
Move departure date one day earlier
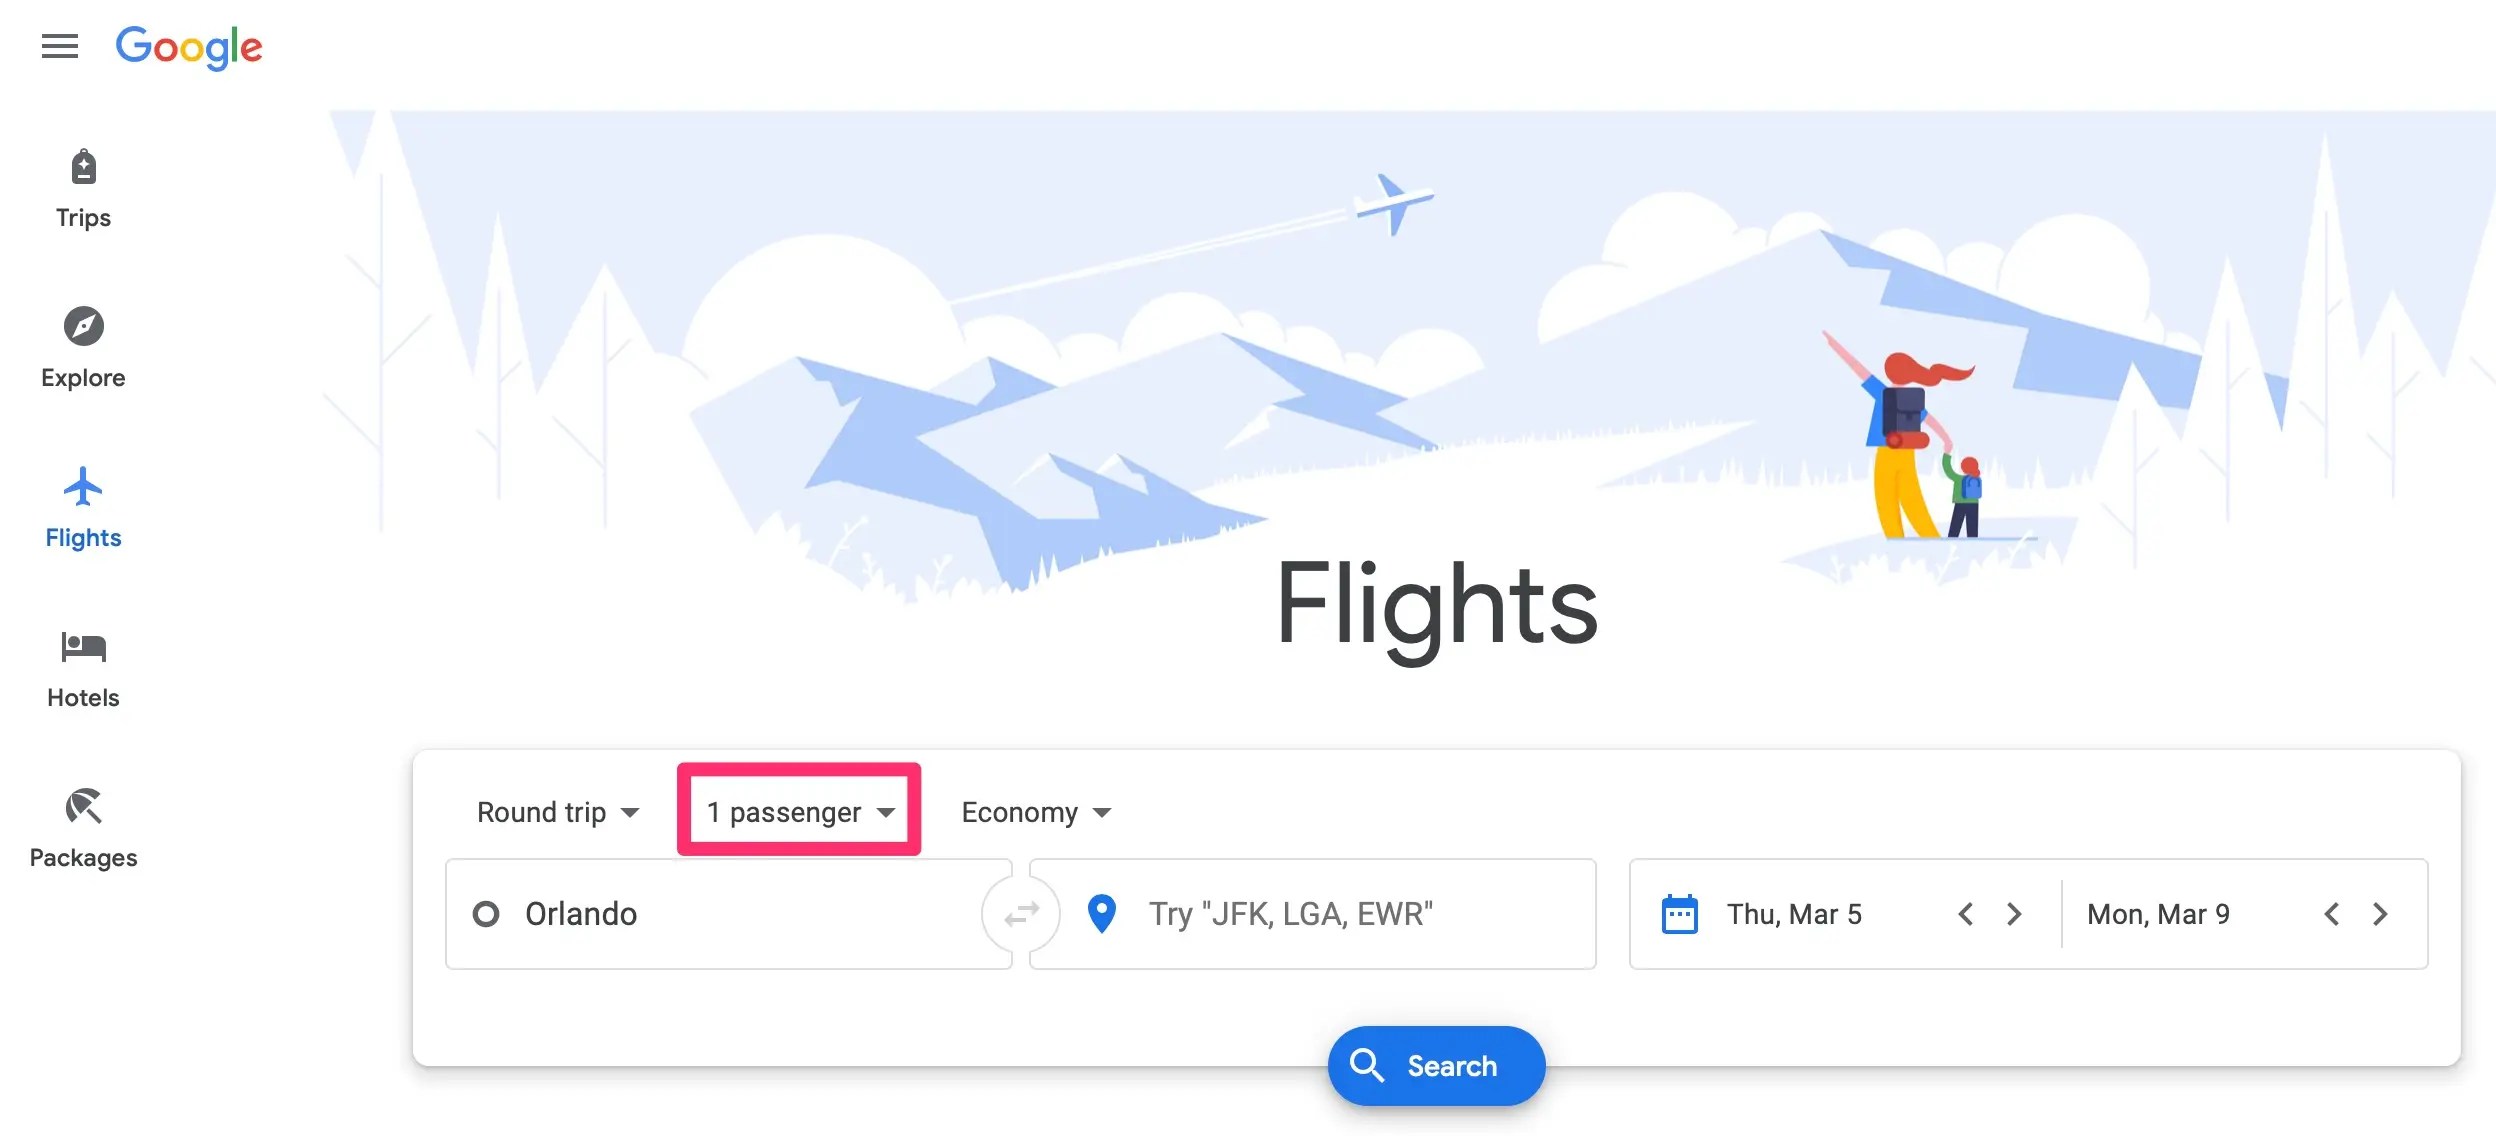[x=1965, y=914]
